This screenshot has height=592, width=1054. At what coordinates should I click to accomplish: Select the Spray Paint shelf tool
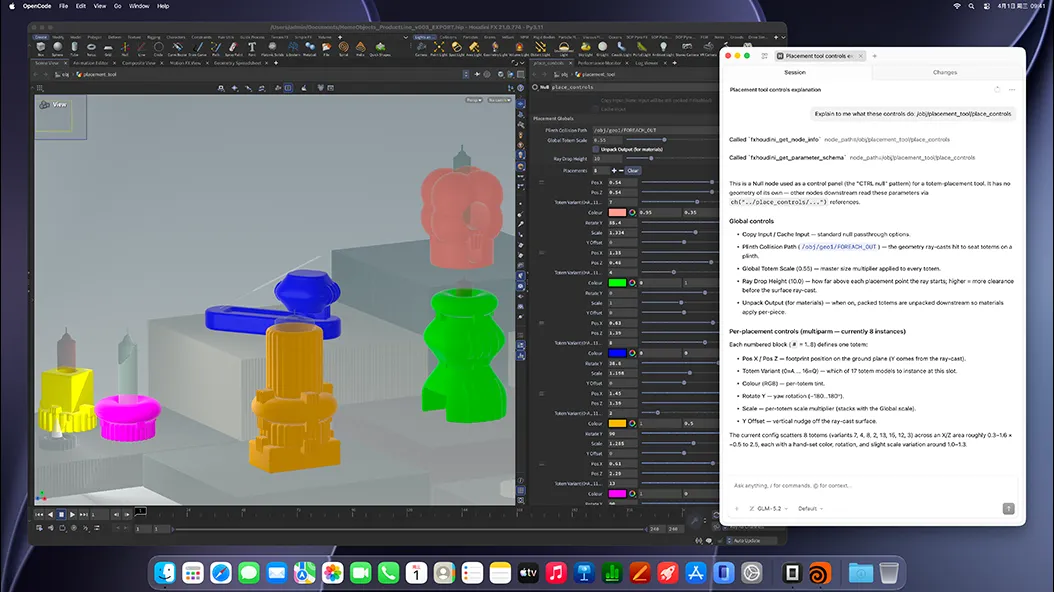pos(233,50)
